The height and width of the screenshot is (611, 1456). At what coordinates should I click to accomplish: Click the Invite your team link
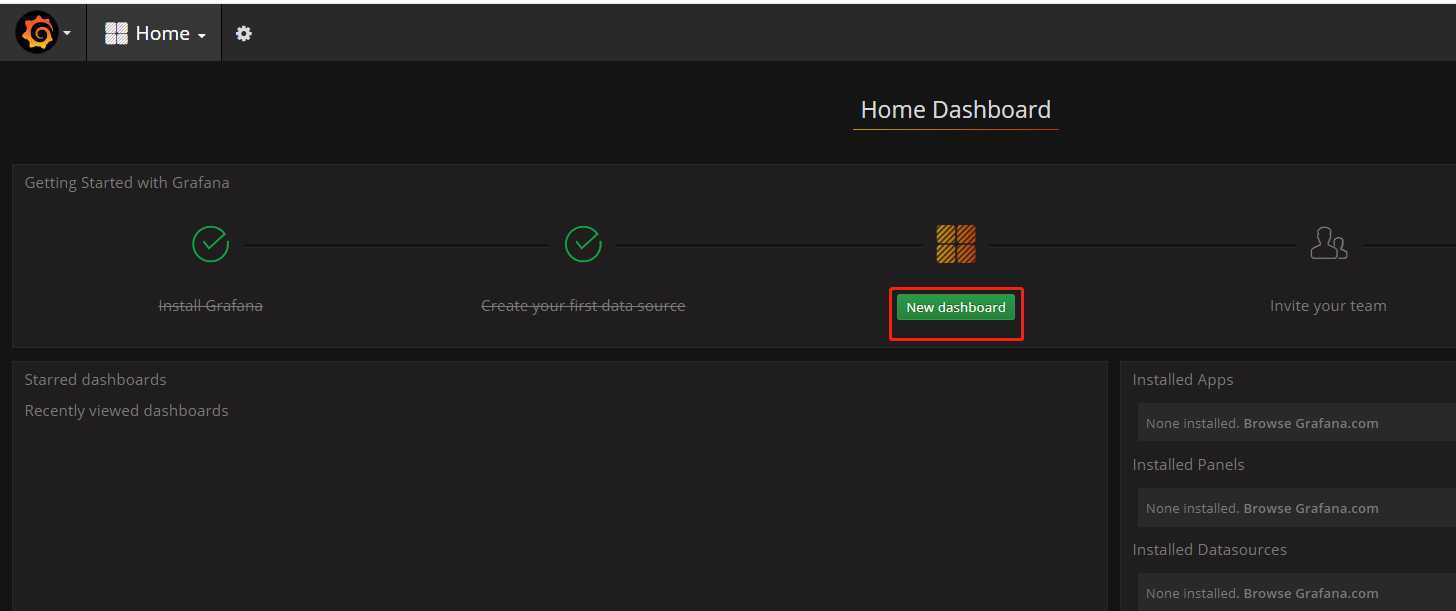tap(1328, 306)
